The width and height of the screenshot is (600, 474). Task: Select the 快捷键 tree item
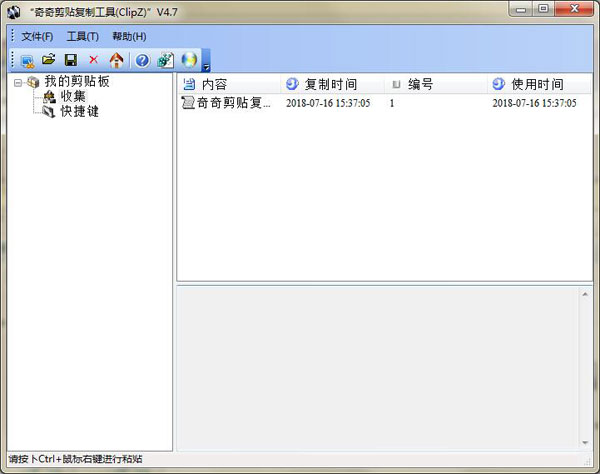point(80,111)
